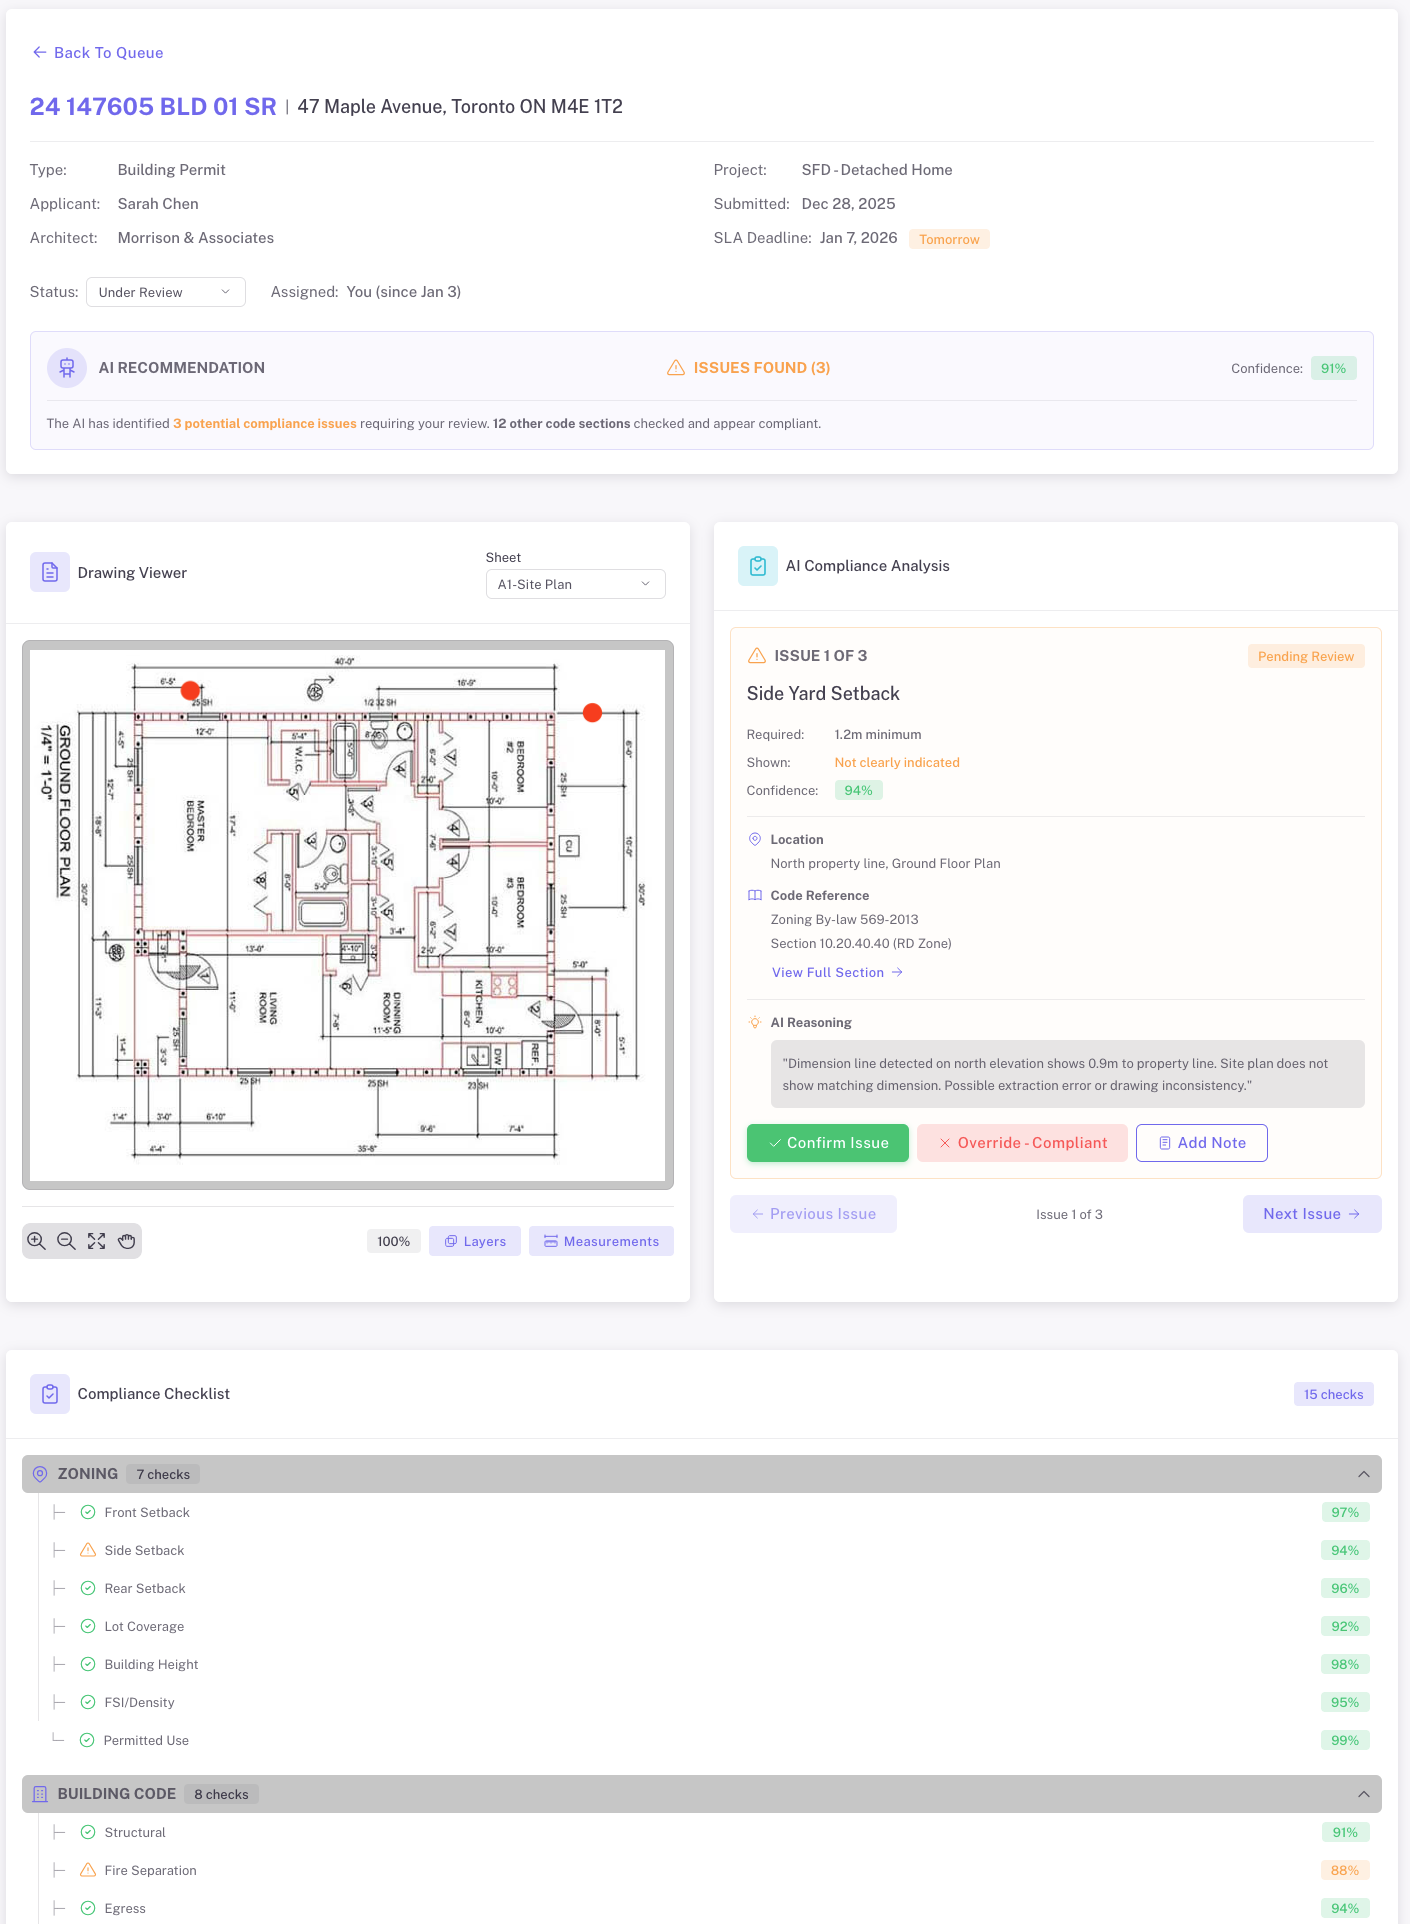Open the Sheet dropdown showing A1-Site Plan

575,584
